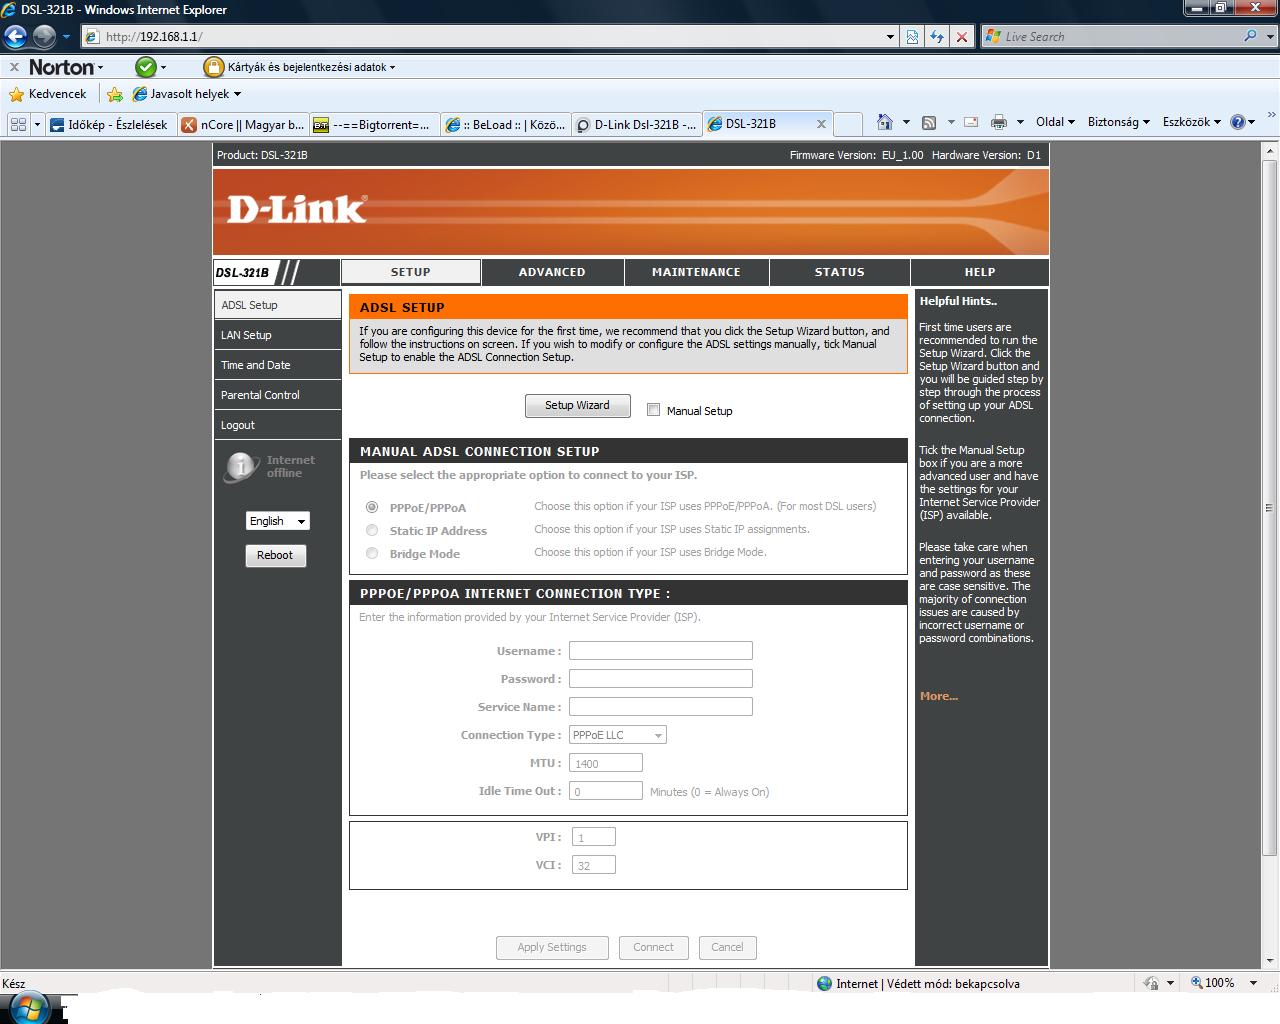Open zoom level 100% dropdown arrow

[1253, 983]
